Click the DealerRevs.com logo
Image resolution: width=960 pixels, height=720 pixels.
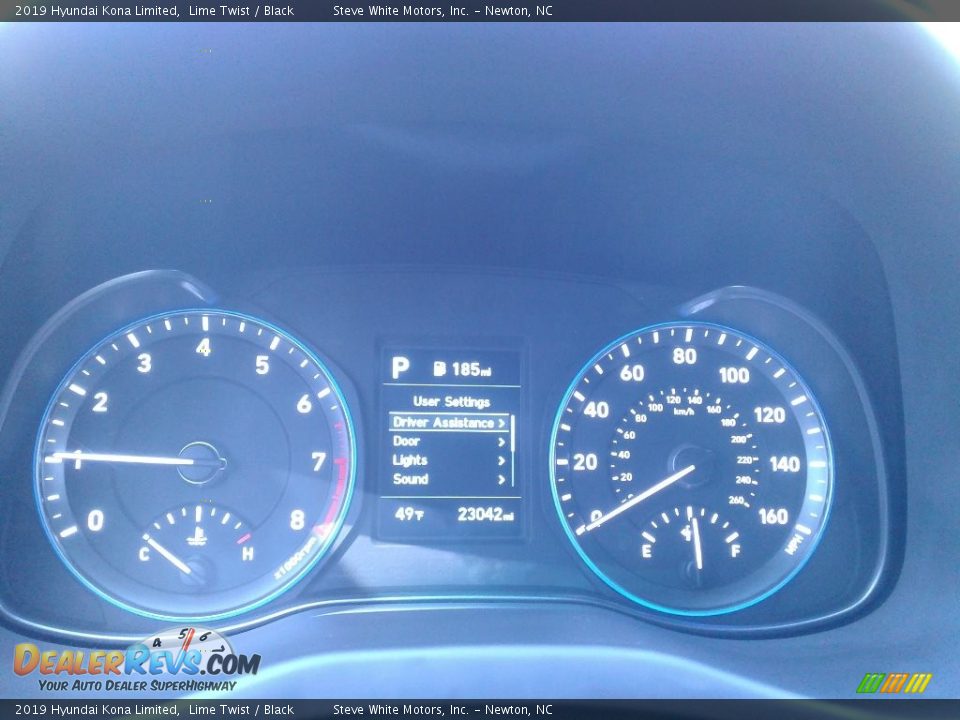click(x=137, y=661)
